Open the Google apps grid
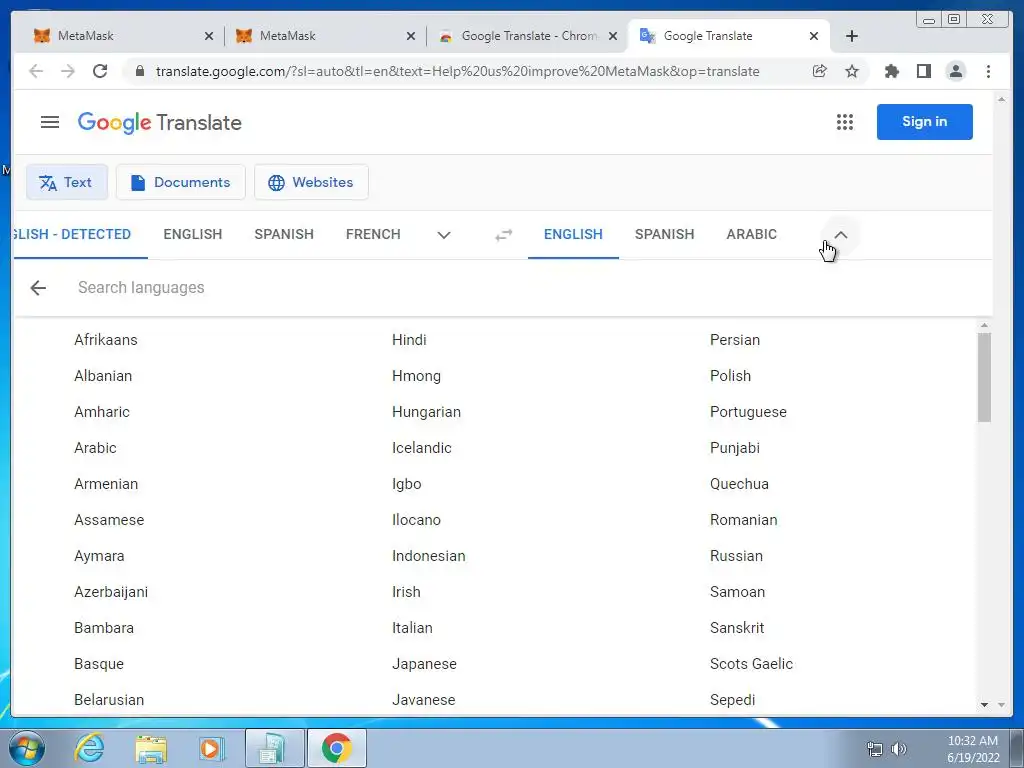 pos(844,122)
